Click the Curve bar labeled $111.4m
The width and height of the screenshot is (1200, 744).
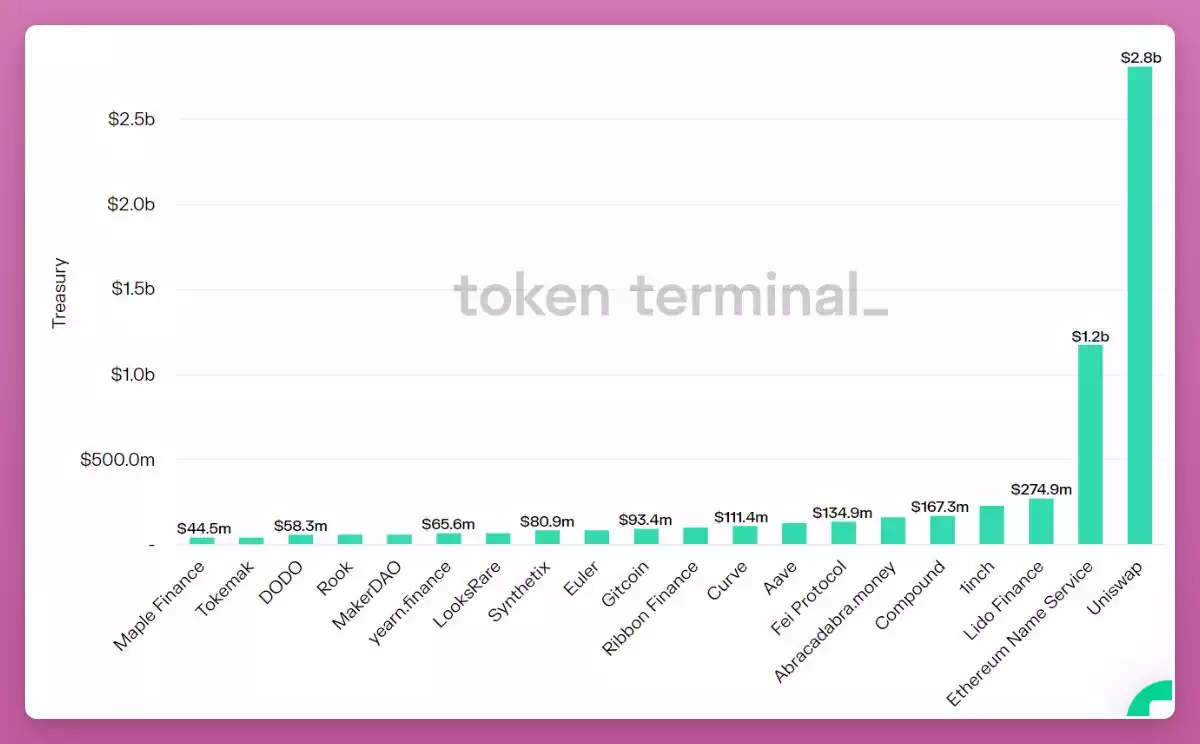(x=745, y=535)
